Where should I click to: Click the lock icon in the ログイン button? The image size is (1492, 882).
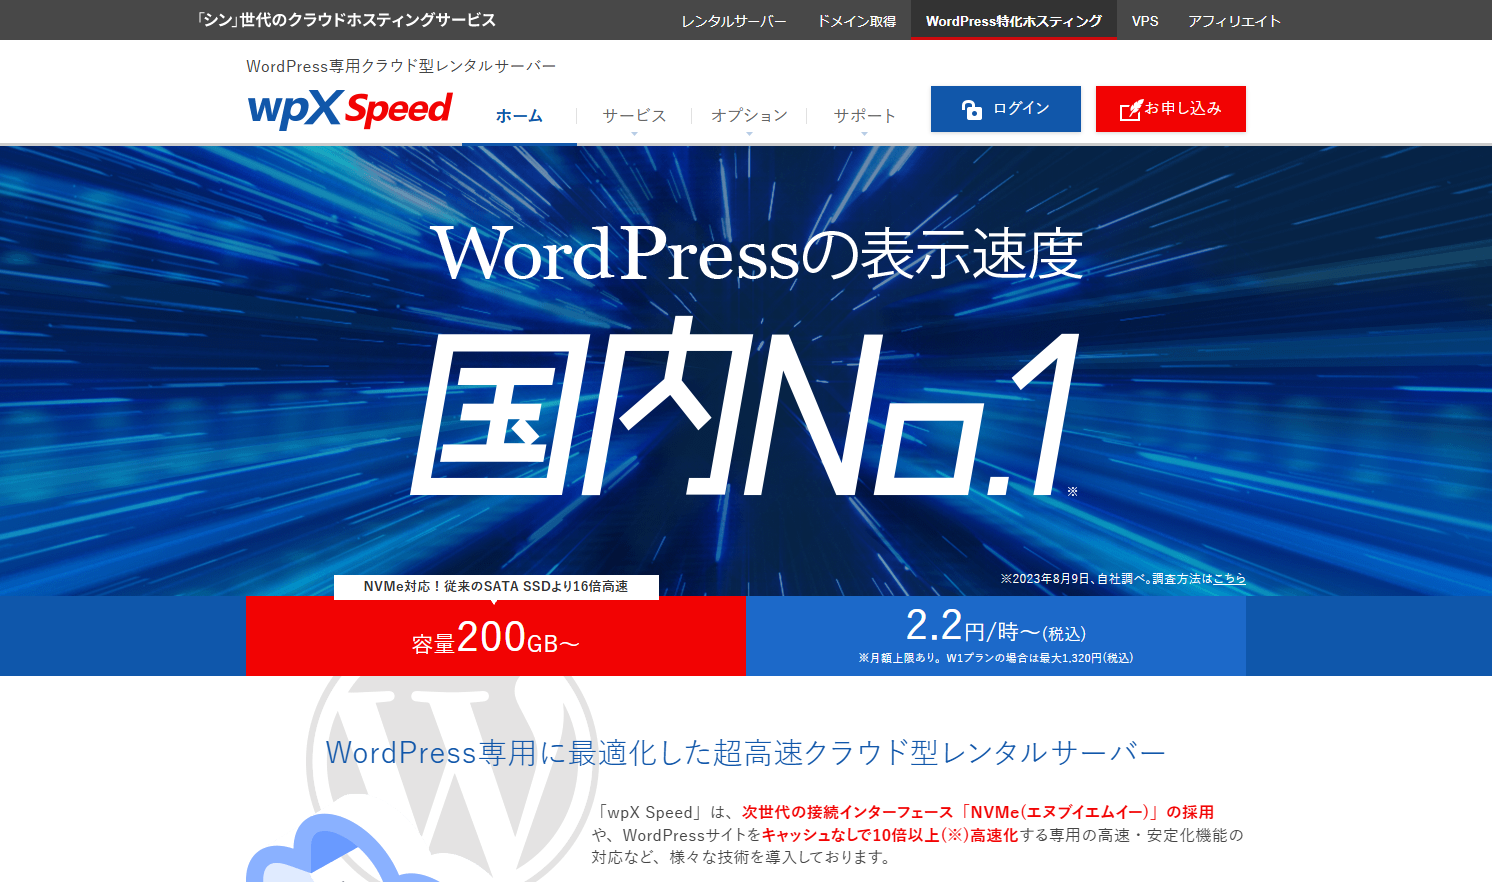tap(972, 109)
